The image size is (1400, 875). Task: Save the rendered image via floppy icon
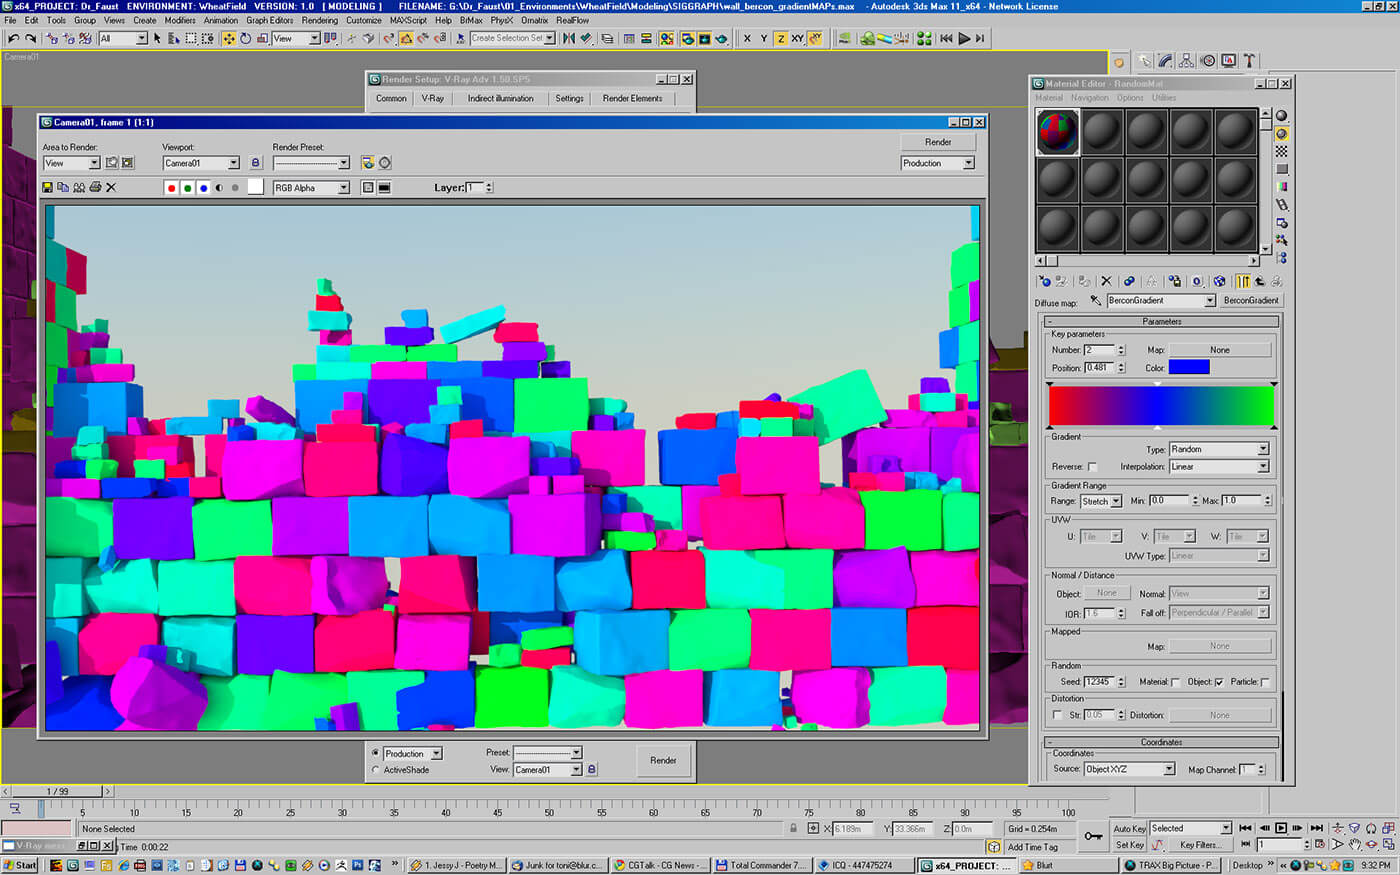point(47,187)
